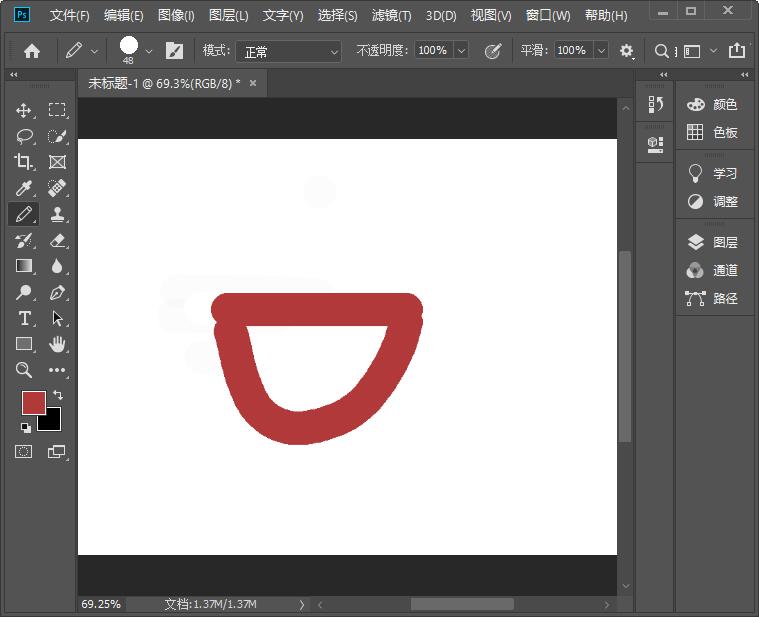This screenshot has height=617, width=759.
Task: Select the Lasso tool
Action: pos(24,136)
